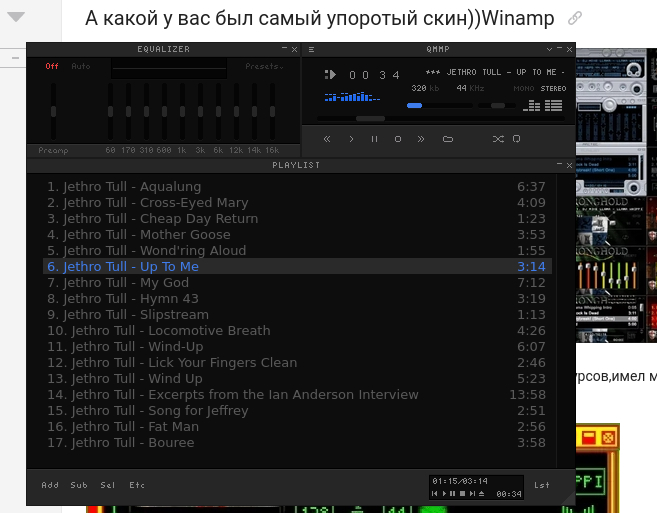
Task: Select track 5 Wond'ring Aloud
Action: coord(297,251)
